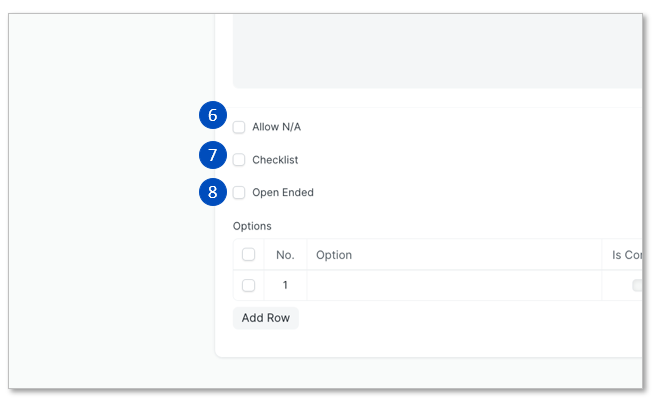Toggle the Is Correct checkbox in row 1
The width and height of the screenshot is (653, 406).
tap(637, 285)
